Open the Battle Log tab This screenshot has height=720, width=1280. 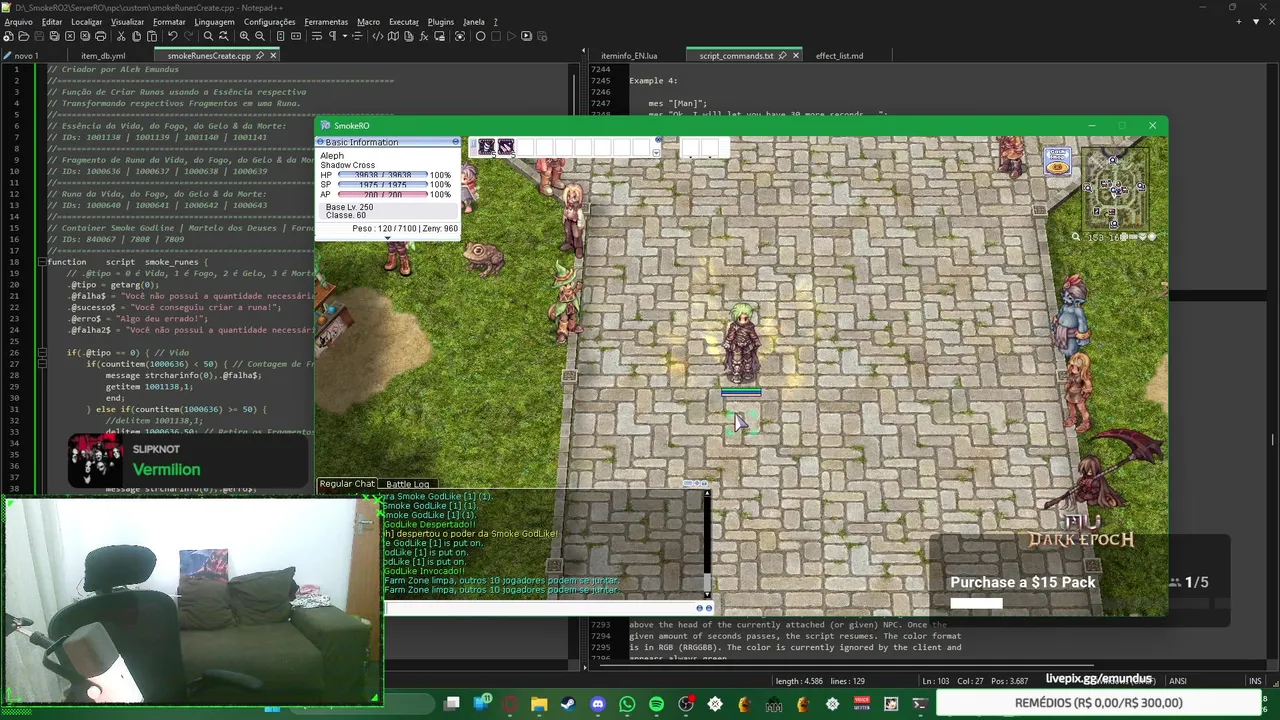click(x=408, y=484)
